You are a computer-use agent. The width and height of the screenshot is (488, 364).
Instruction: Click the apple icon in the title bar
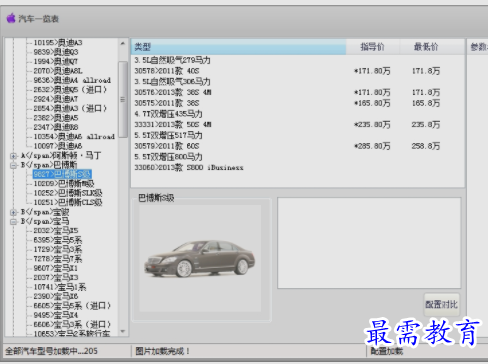point(11,18)
